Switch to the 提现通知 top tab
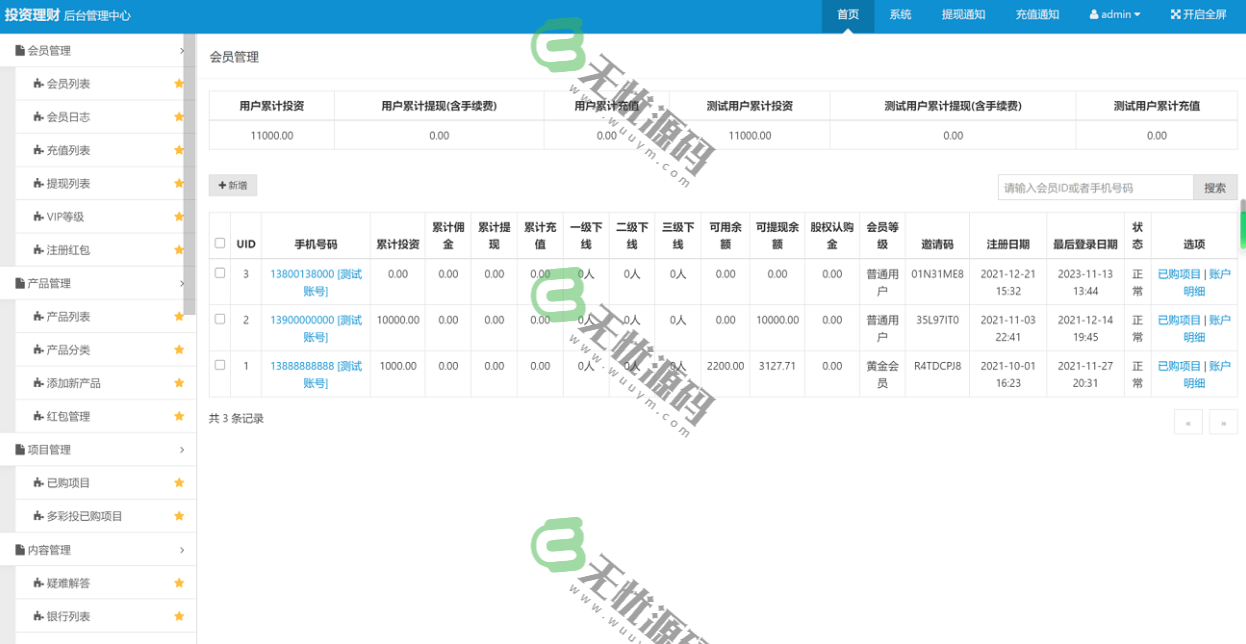 click(963, 15)
